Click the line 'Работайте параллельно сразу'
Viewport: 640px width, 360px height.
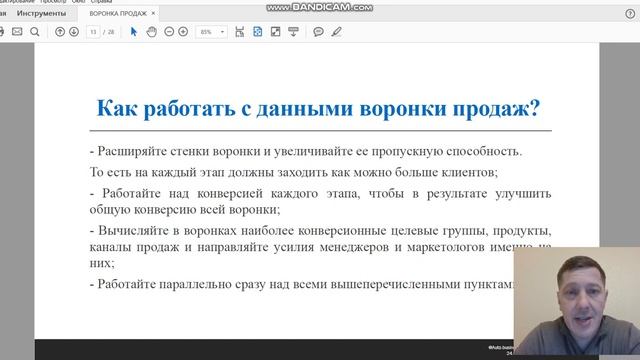click(x=301, y=284)
